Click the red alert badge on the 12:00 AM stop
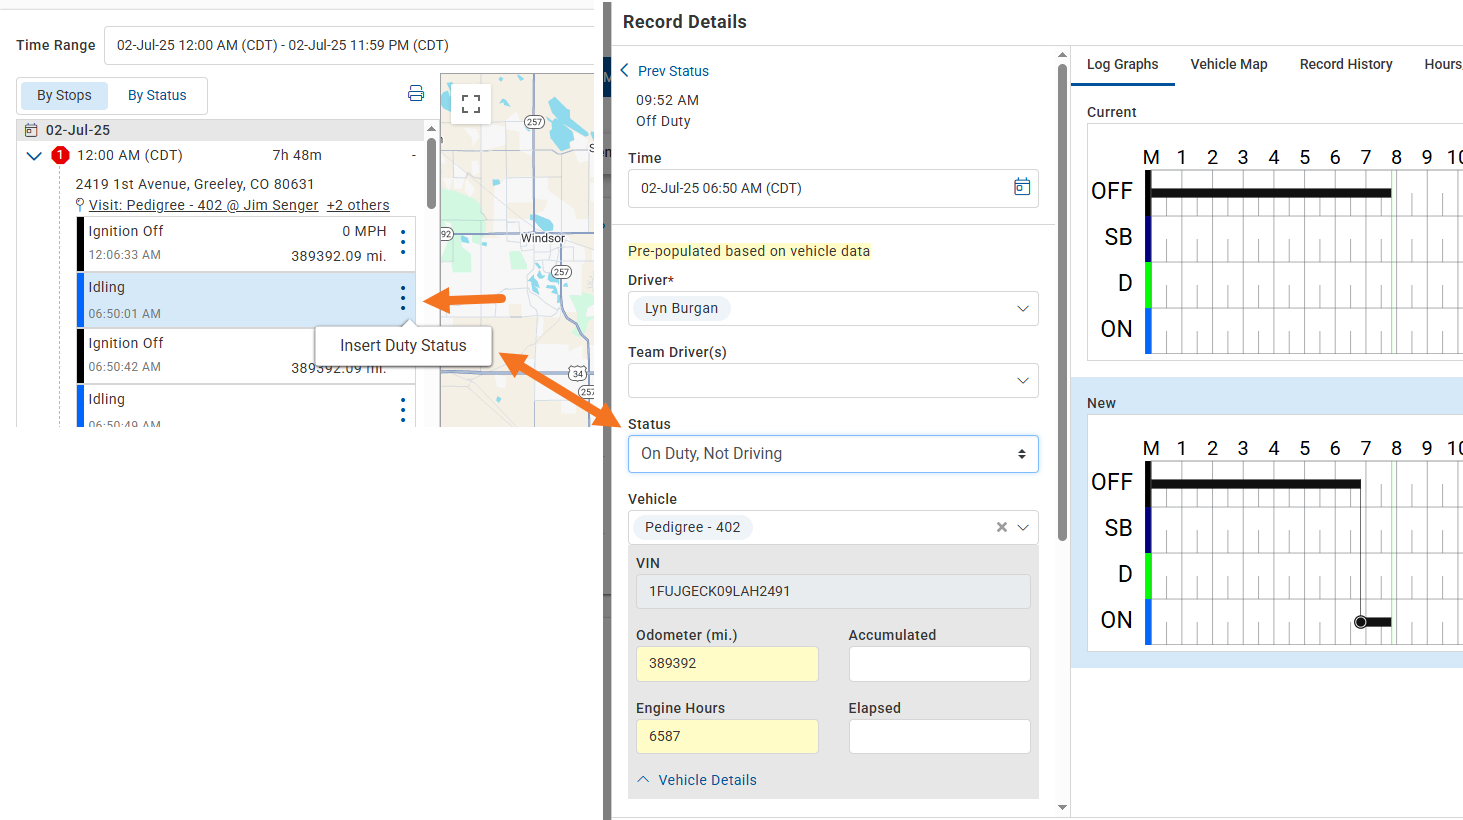Image resolution: width=1463 pixels, height=820 pixels. [x=60, y=155]
